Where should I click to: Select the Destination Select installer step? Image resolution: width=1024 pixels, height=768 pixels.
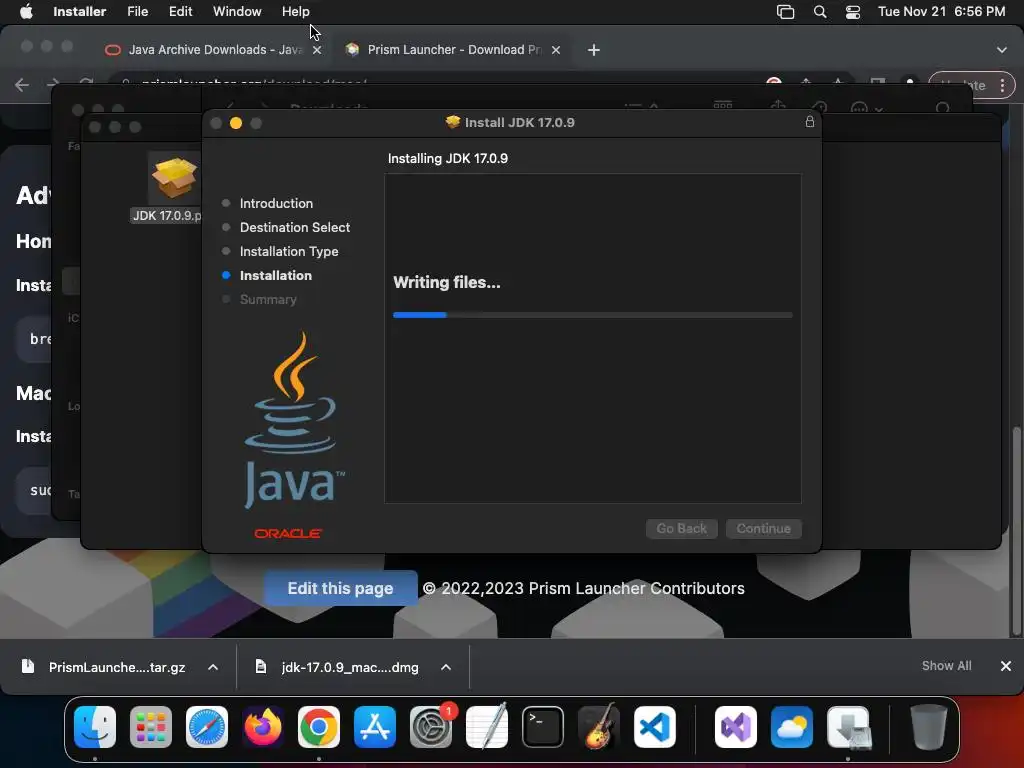pyautogui.click(x=295, y=227)
